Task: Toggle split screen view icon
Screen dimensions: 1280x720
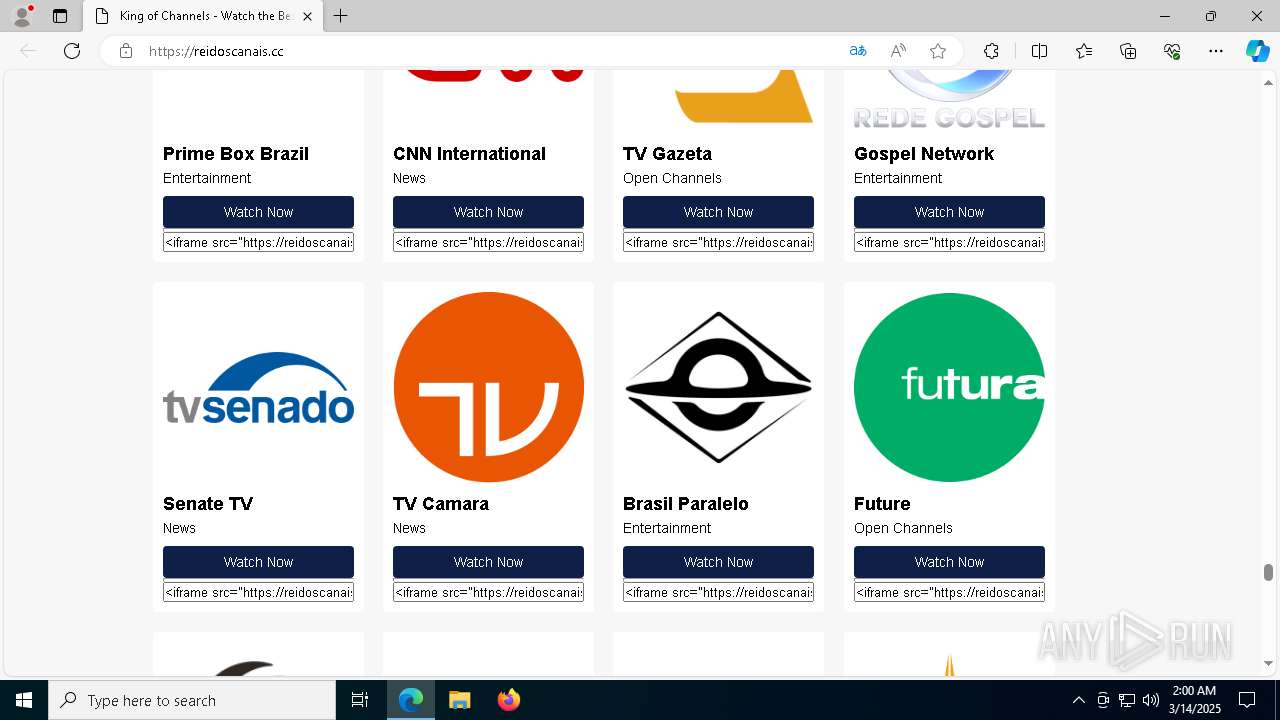Action: click(1039, 51)
